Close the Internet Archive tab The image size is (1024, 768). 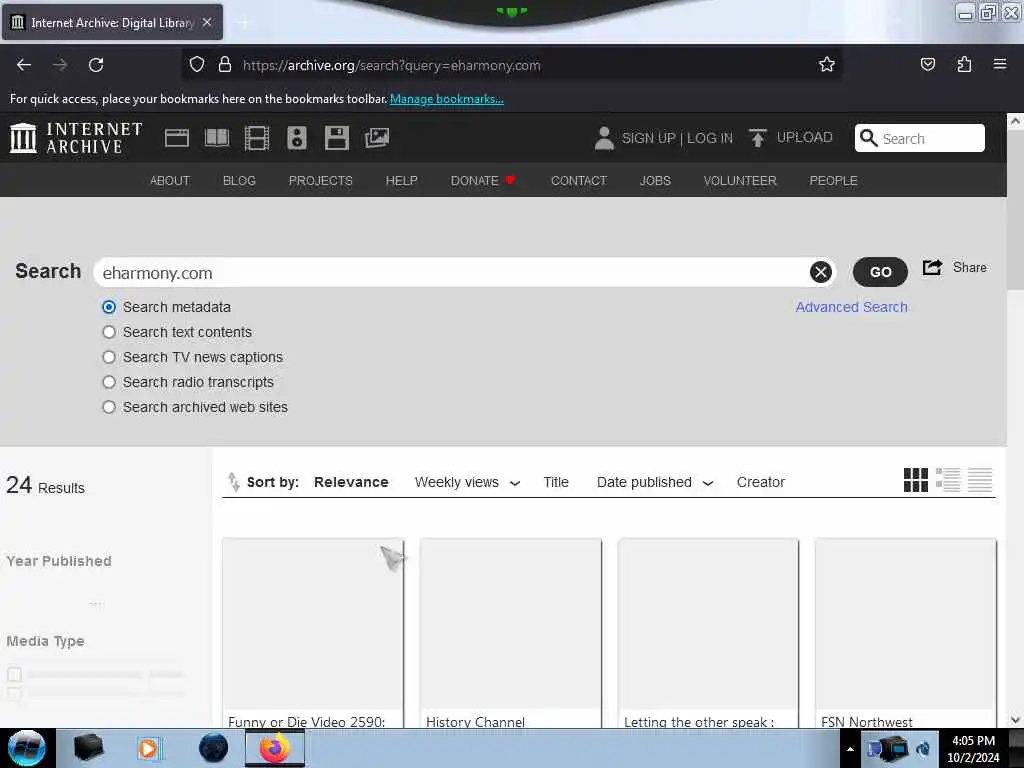click(207, 22)
